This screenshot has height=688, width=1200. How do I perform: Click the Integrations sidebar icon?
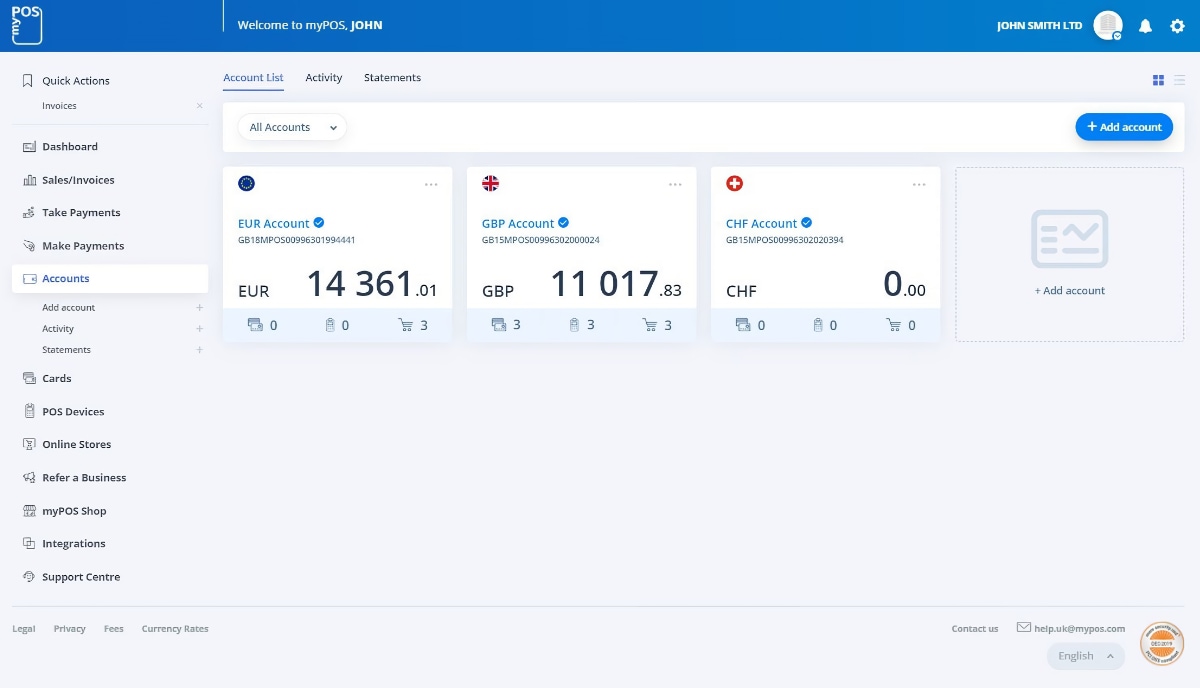pos(29,544)
